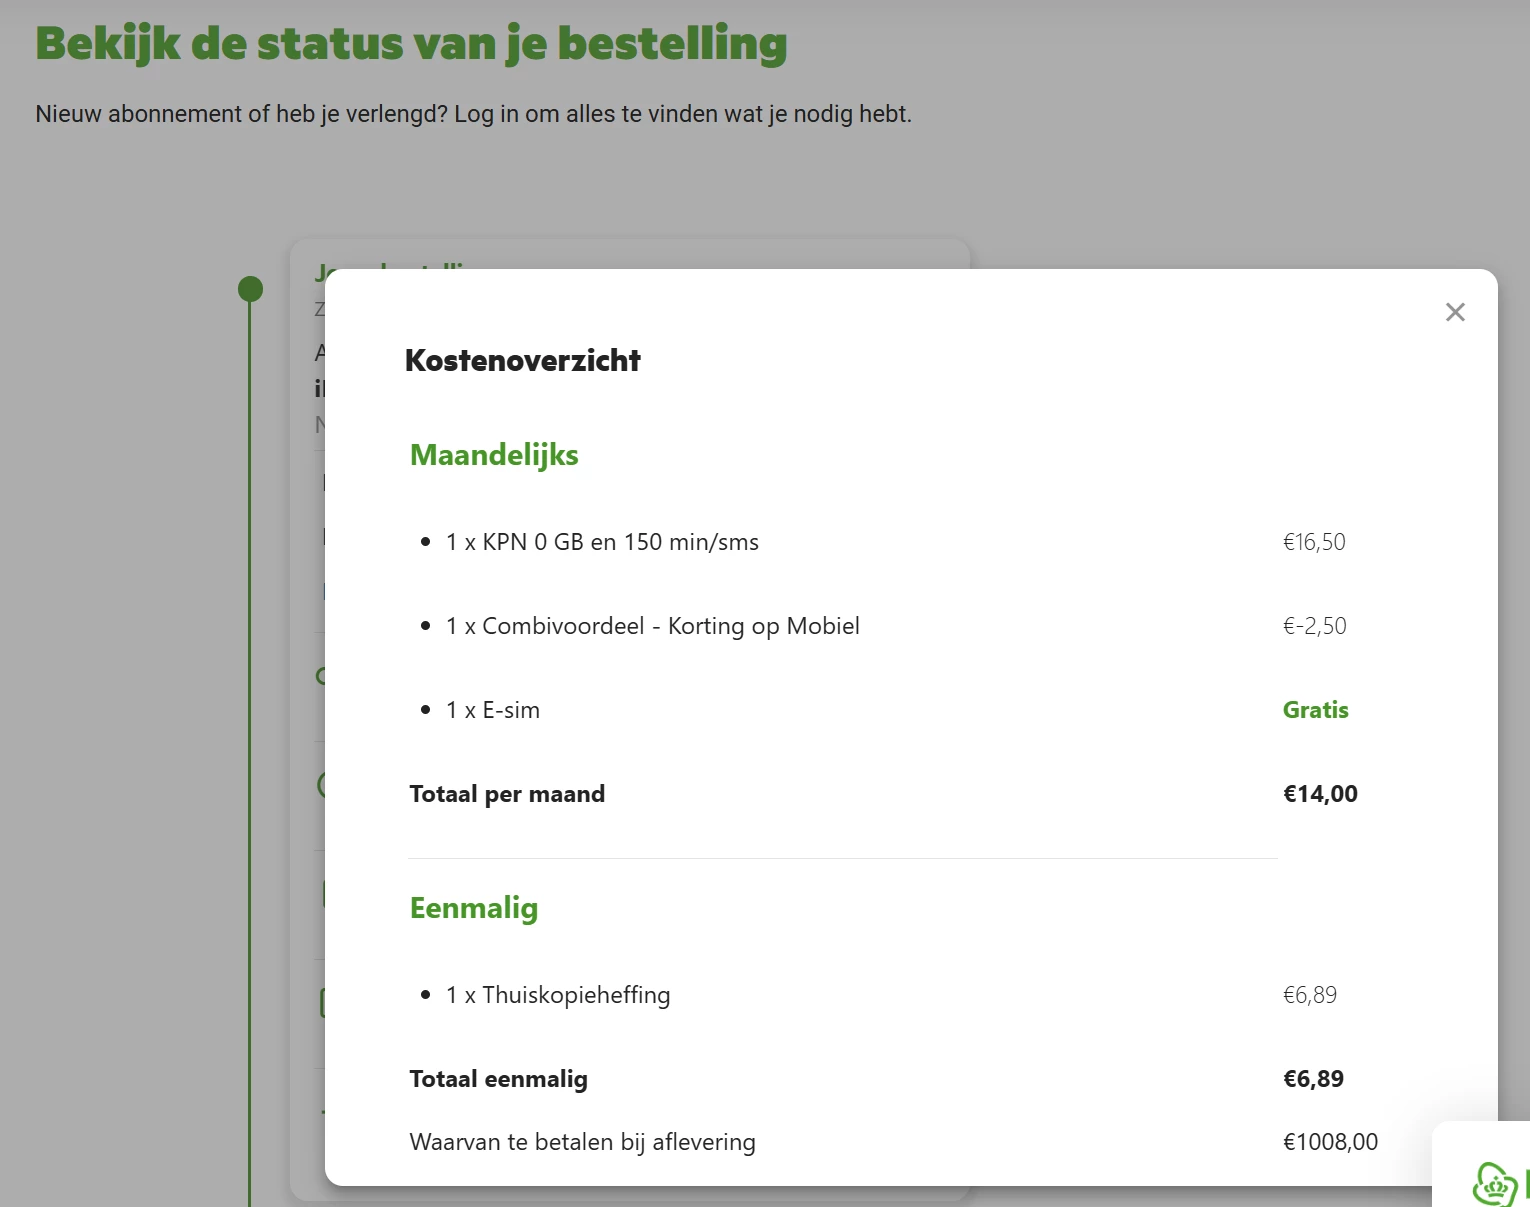Image resolution: width=1530 pixels, height=1207 pixels.
Task: Click the €14,00 monthly total amount
Action: pos(1320,794)
